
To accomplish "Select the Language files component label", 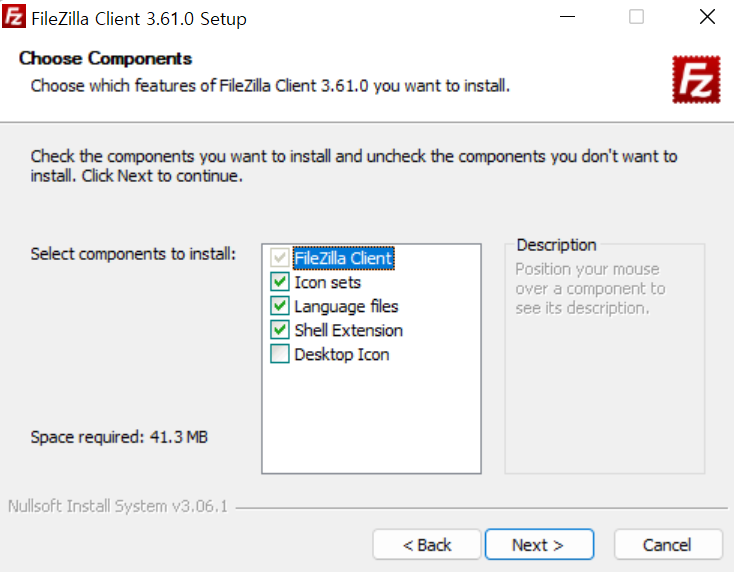I will click(x=346, y=307).
